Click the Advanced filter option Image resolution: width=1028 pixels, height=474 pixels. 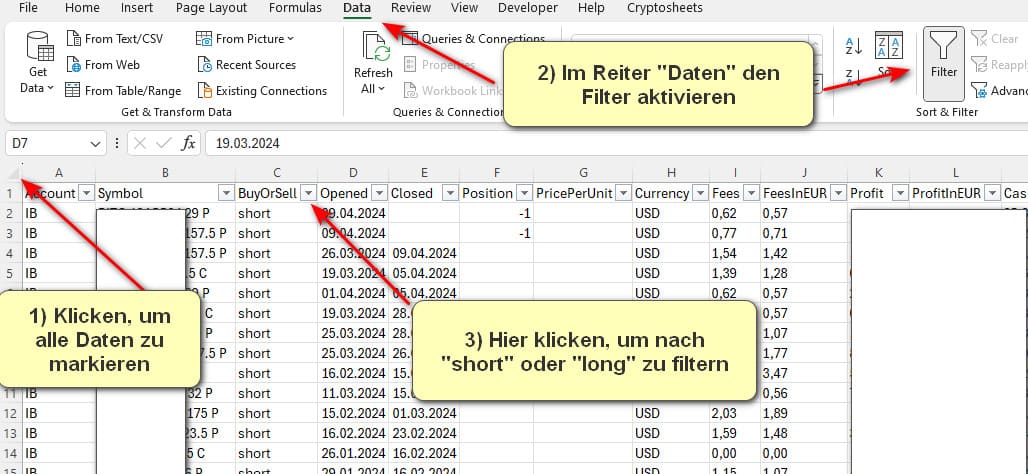point(998,90)
